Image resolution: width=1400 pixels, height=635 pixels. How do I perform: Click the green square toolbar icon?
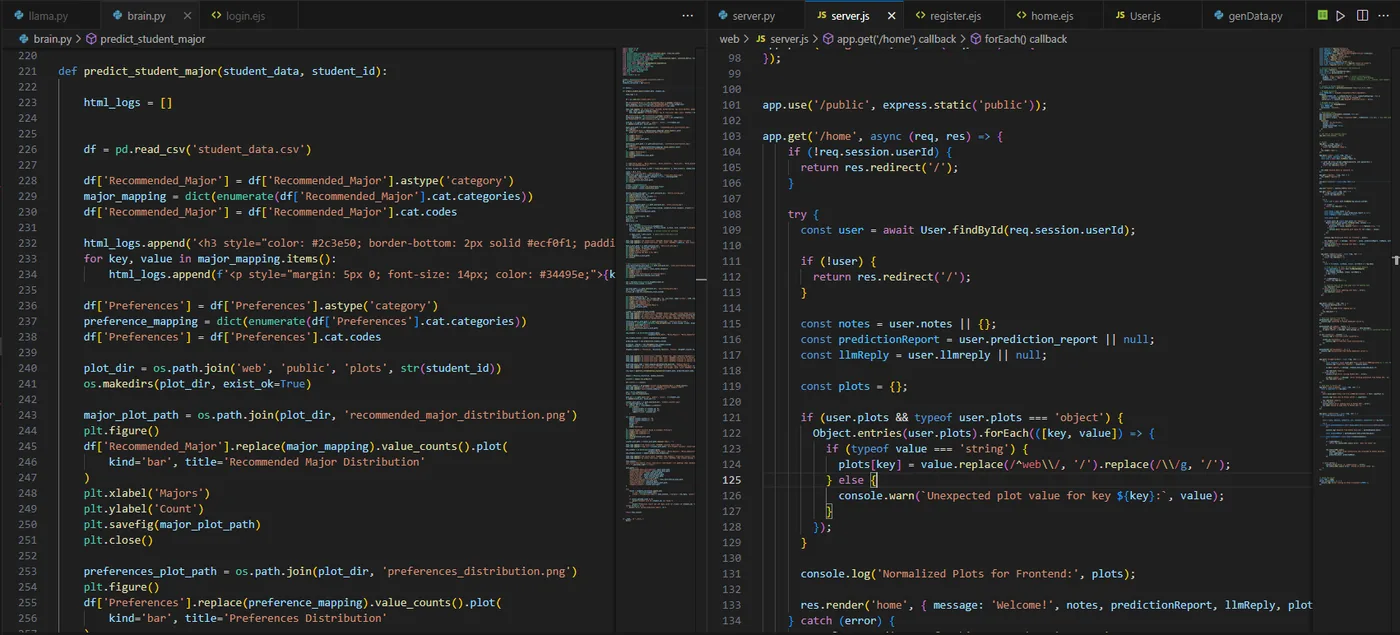pyautogui.click(x=1322, y=16)
